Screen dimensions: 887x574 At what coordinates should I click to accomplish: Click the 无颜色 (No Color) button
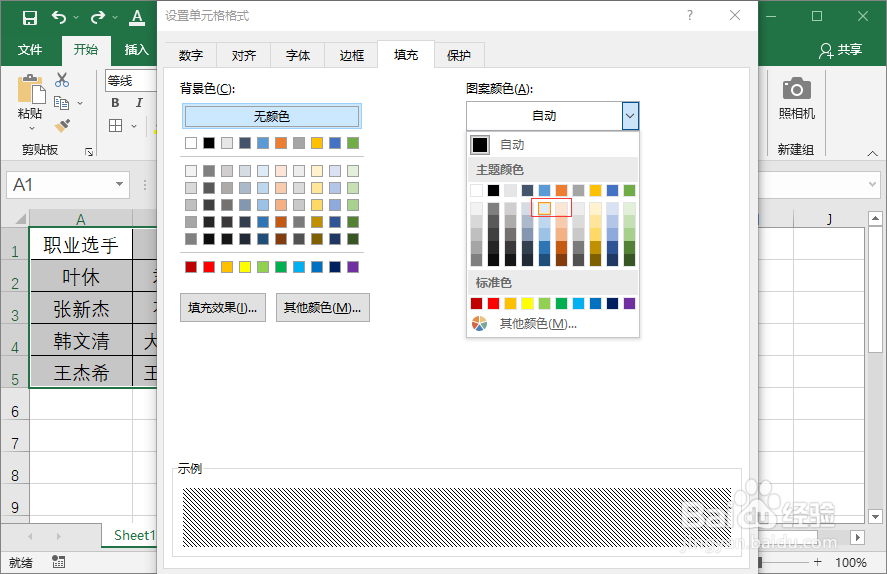272,116
